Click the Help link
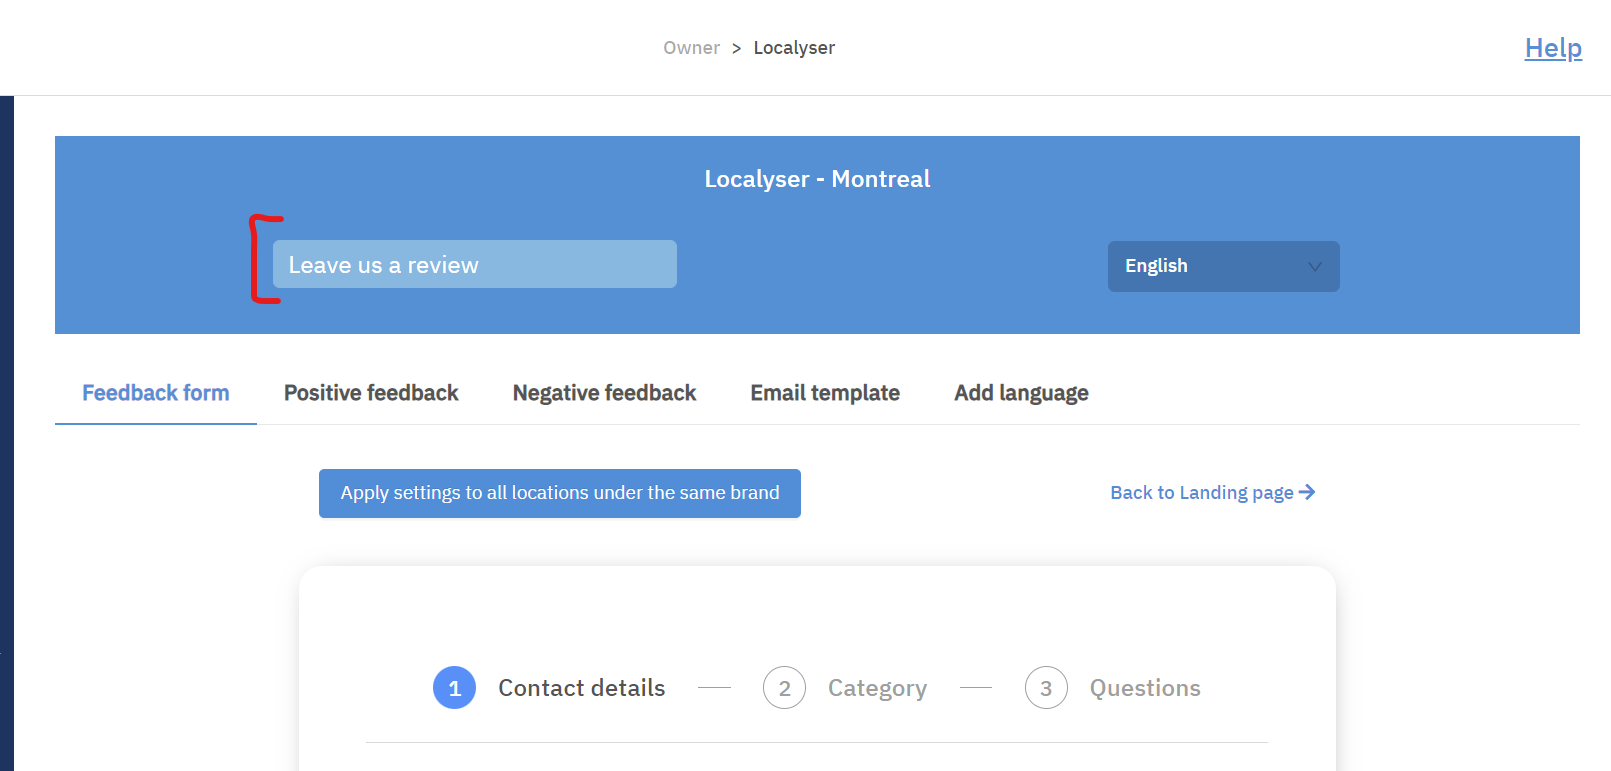Image resolution: width=1611 pixels, height=771 pixels. click(1552, 48)
